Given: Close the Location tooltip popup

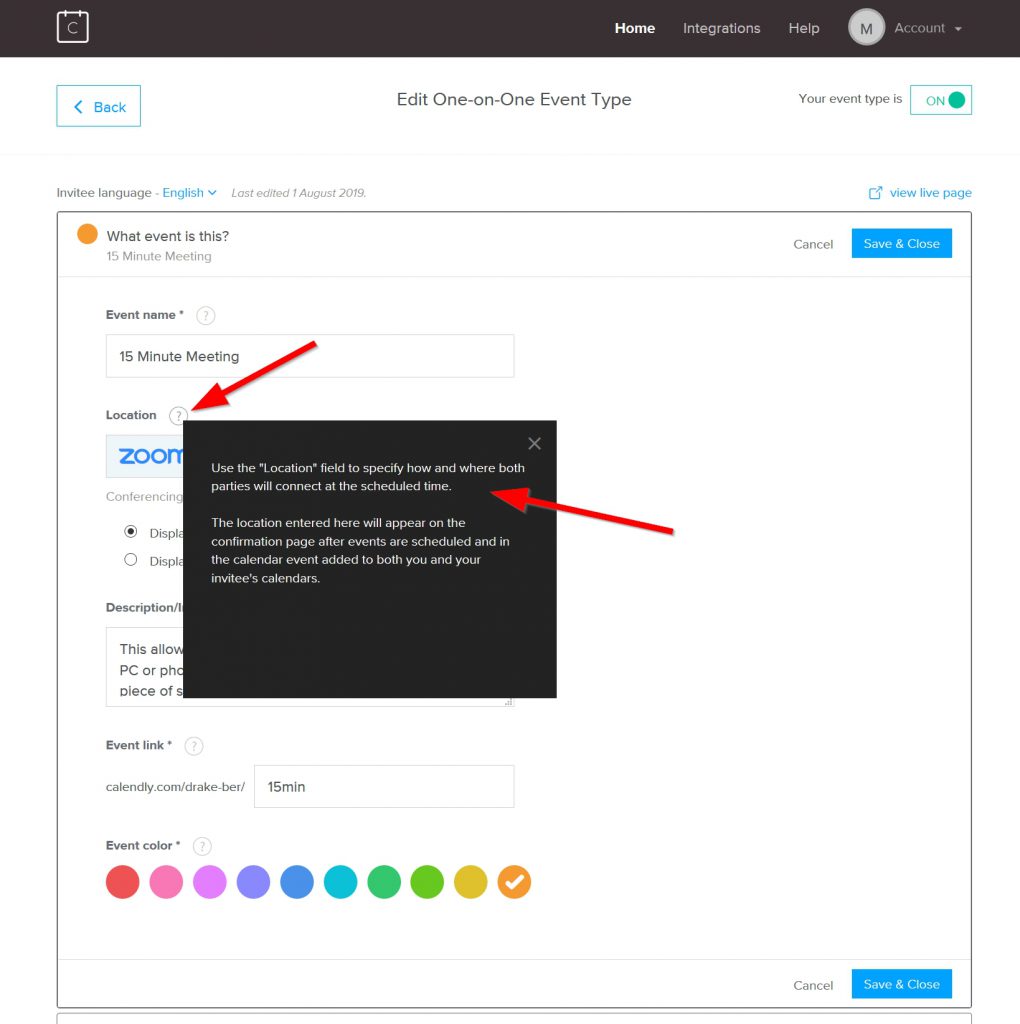Looking at the screenshot, I should [534, 444].
